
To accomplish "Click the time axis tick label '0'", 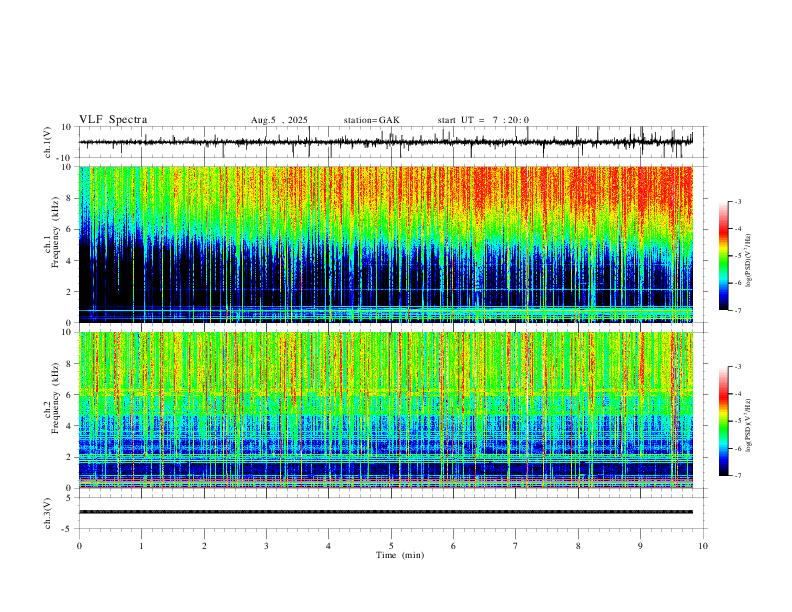I will [79, 546].
